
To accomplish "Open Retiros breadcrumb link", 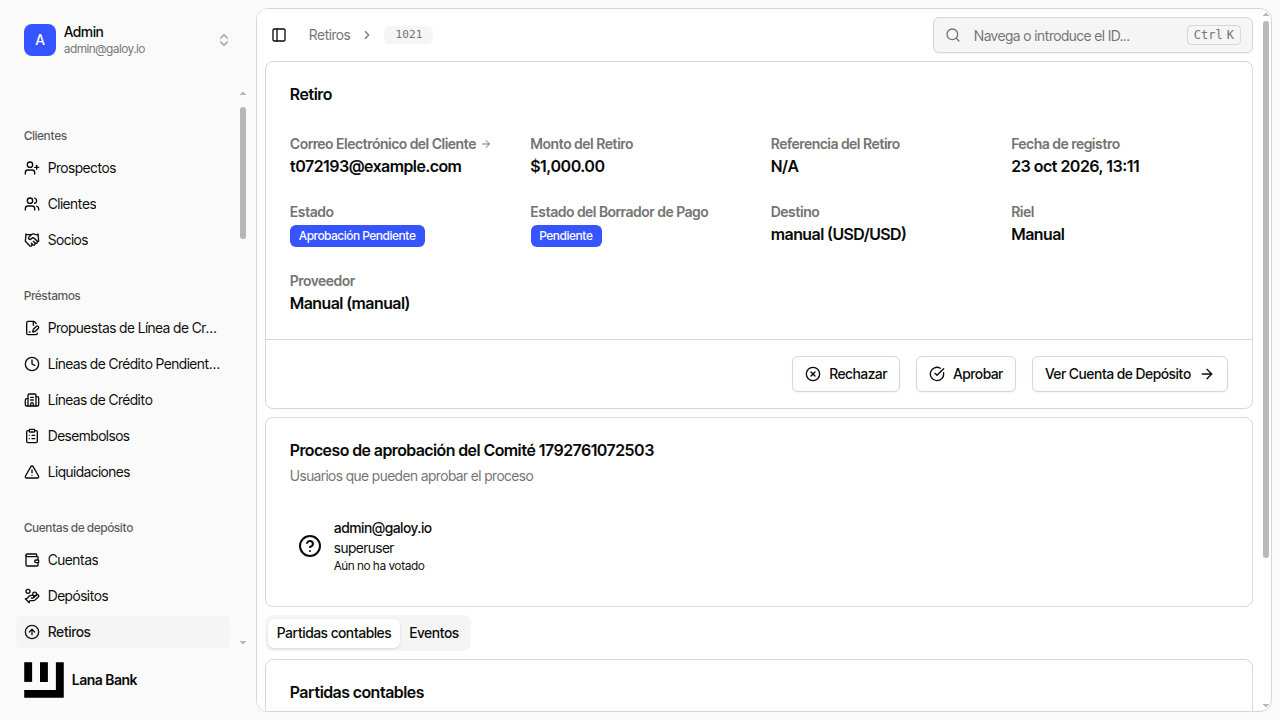I will (330, 35).
